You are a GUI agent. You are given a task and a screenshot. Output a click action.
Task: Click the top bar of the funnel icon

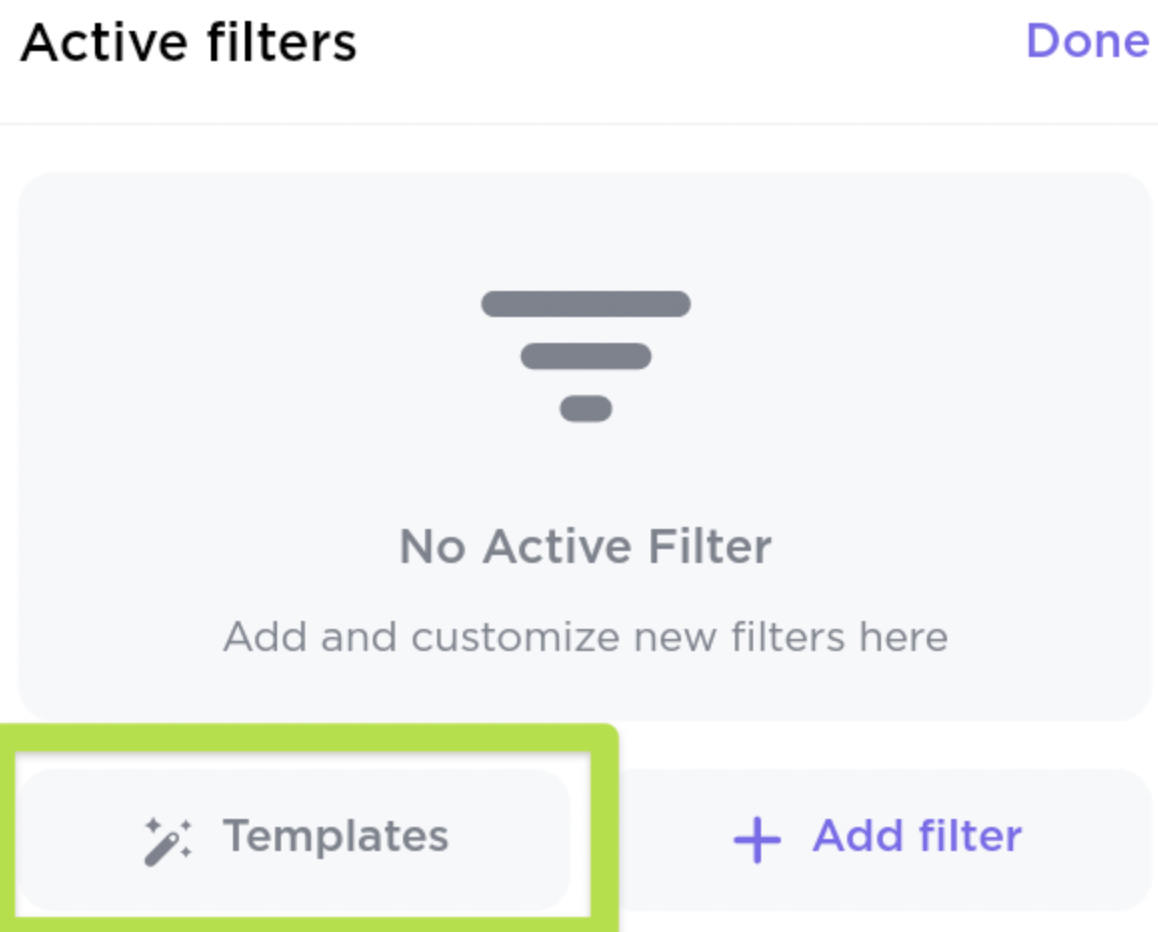(x=586, y=304)
